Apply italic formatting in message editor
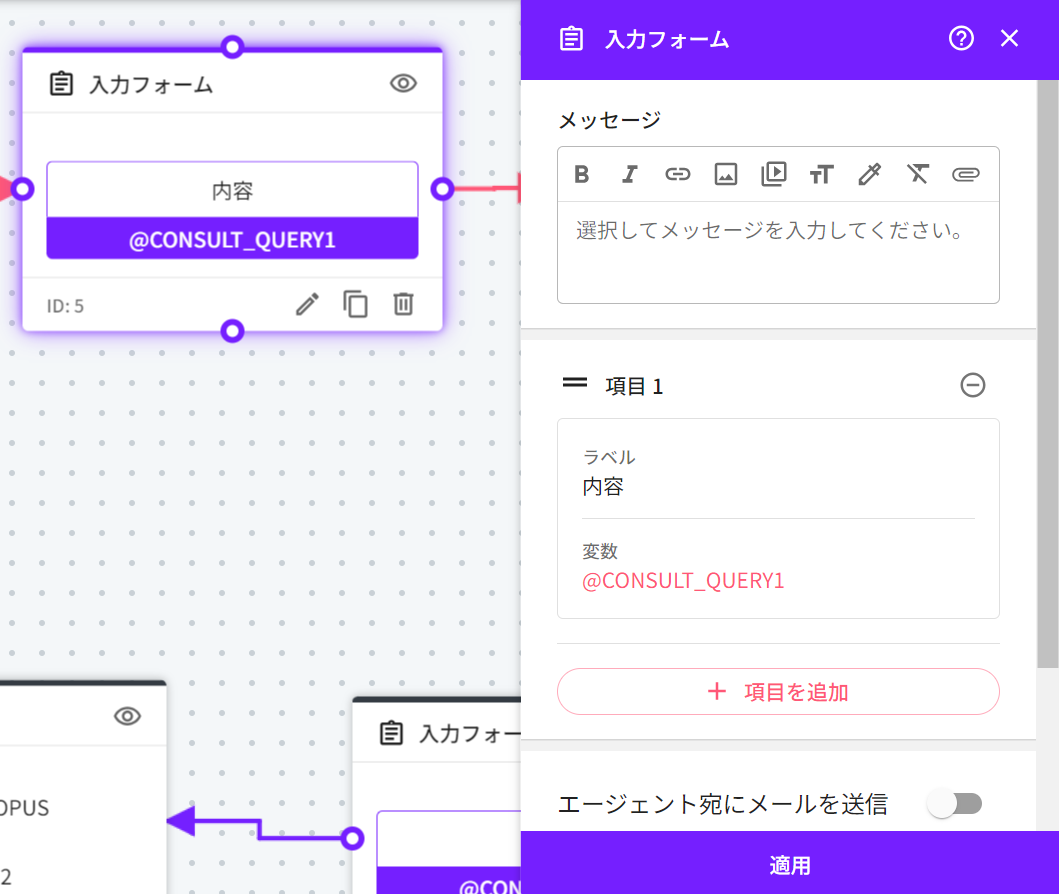The width and height of the screenshot is (1059, 894). pos(629,175)
